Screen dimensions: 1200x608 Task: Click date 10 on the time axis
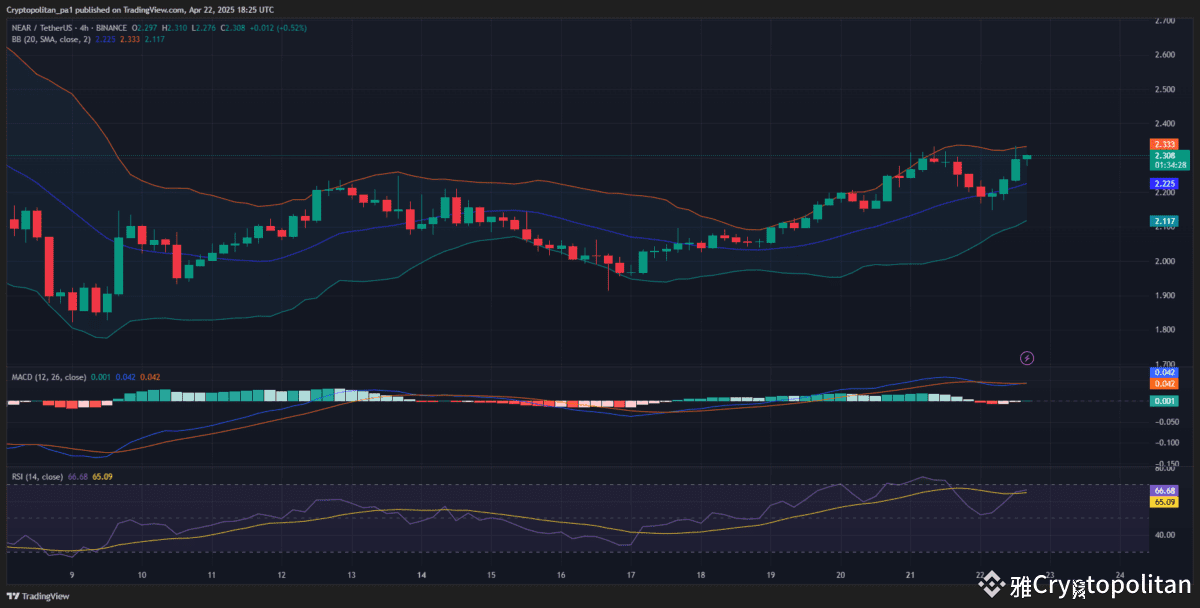[142, 575]
